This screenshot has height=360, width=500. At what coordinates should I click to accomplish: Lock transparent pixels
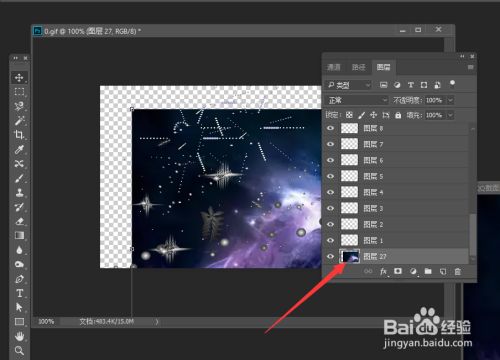[x=349, y=115]
